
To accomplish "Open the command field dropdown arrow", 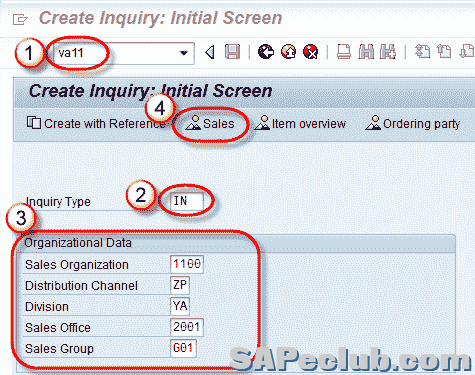I will pos(183,53).
